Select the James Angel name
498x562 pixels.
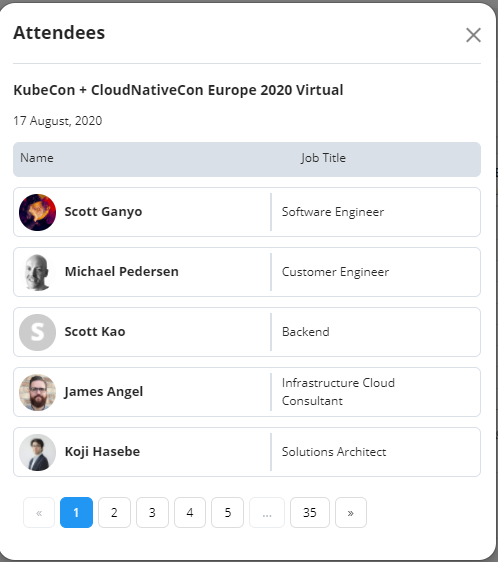[104, 391]
